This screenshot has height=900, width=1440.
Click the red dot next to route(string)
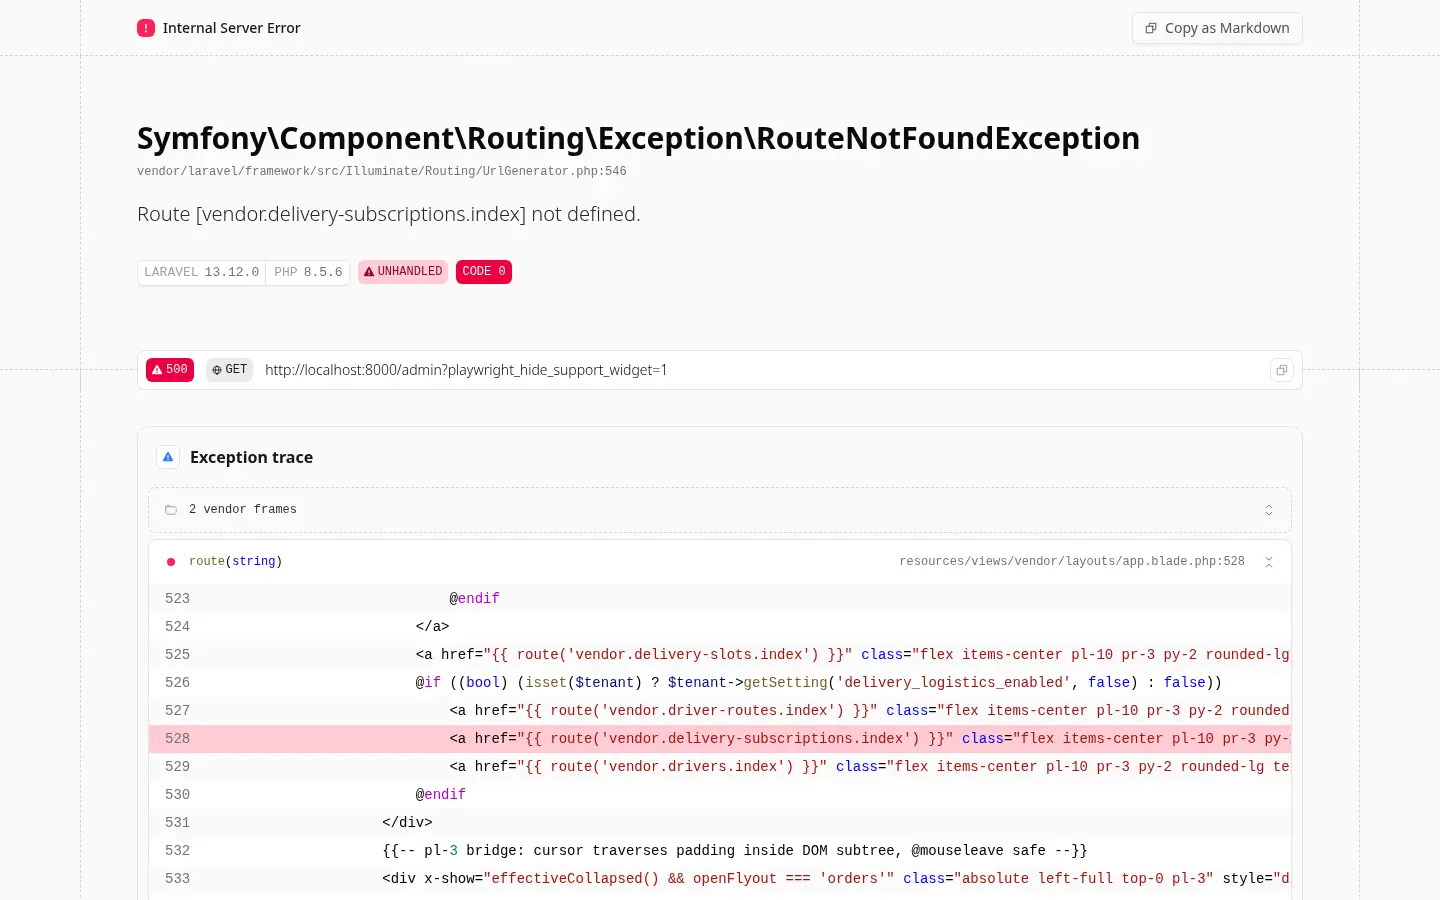[171, 562]
